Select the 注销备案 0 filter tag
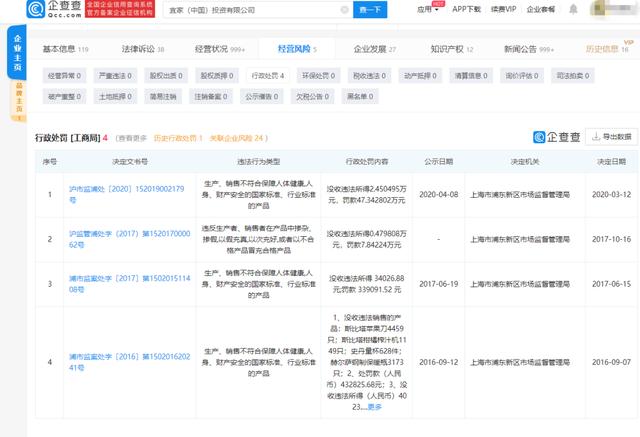 (x=211, y=96)
